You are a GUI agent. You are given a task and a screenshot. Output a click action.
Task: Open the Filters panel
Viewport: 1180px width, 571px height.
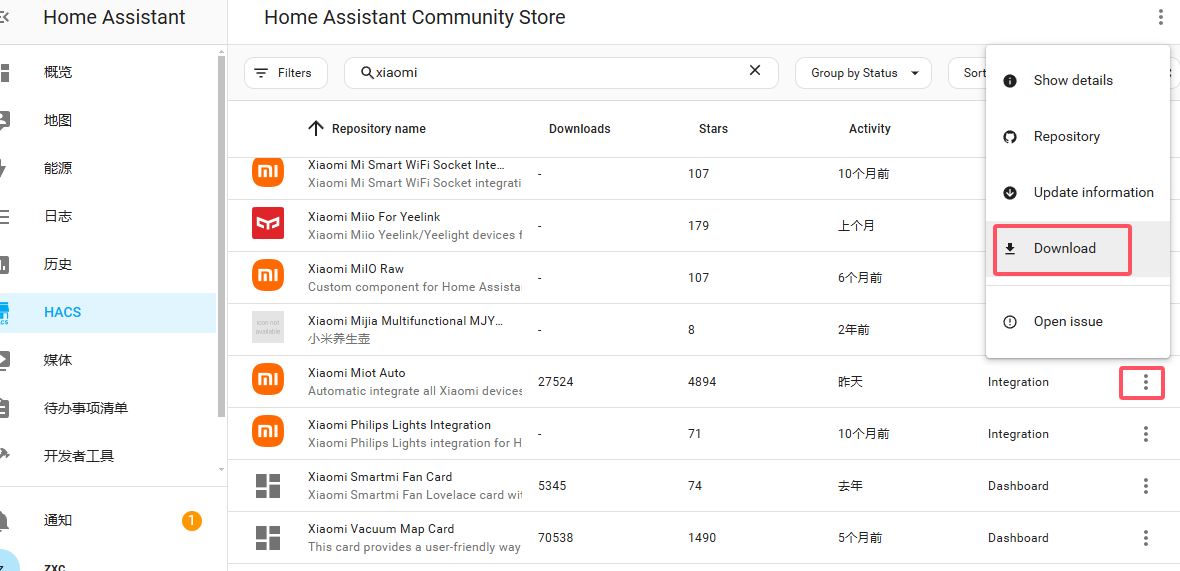(284, 73)
